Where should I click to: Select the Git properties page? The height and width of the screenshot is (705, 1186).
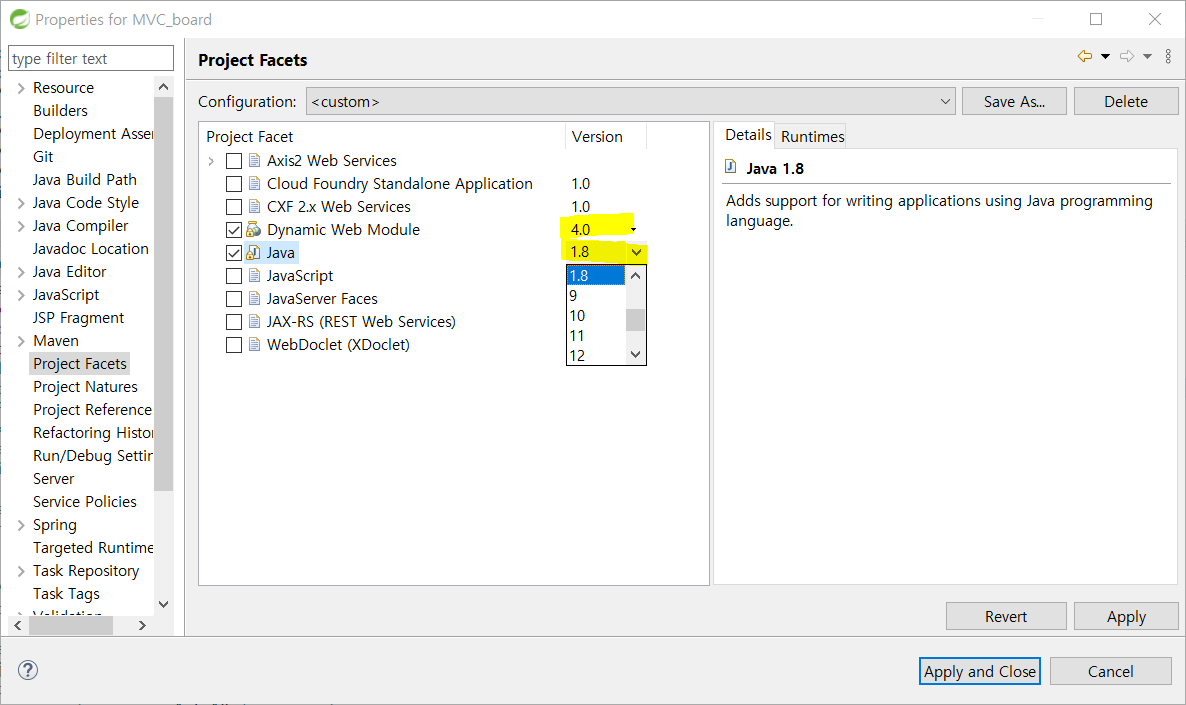43,157
